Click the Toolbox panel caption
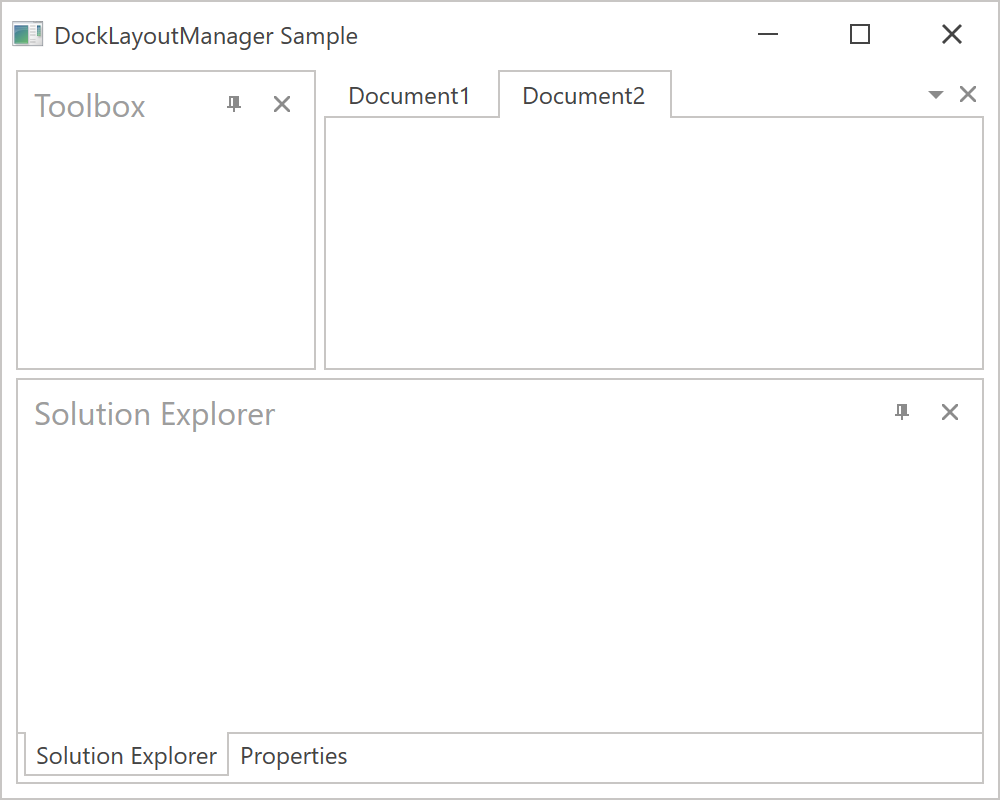Viewport: 1000px width, 800px height. tap(90, 106)
